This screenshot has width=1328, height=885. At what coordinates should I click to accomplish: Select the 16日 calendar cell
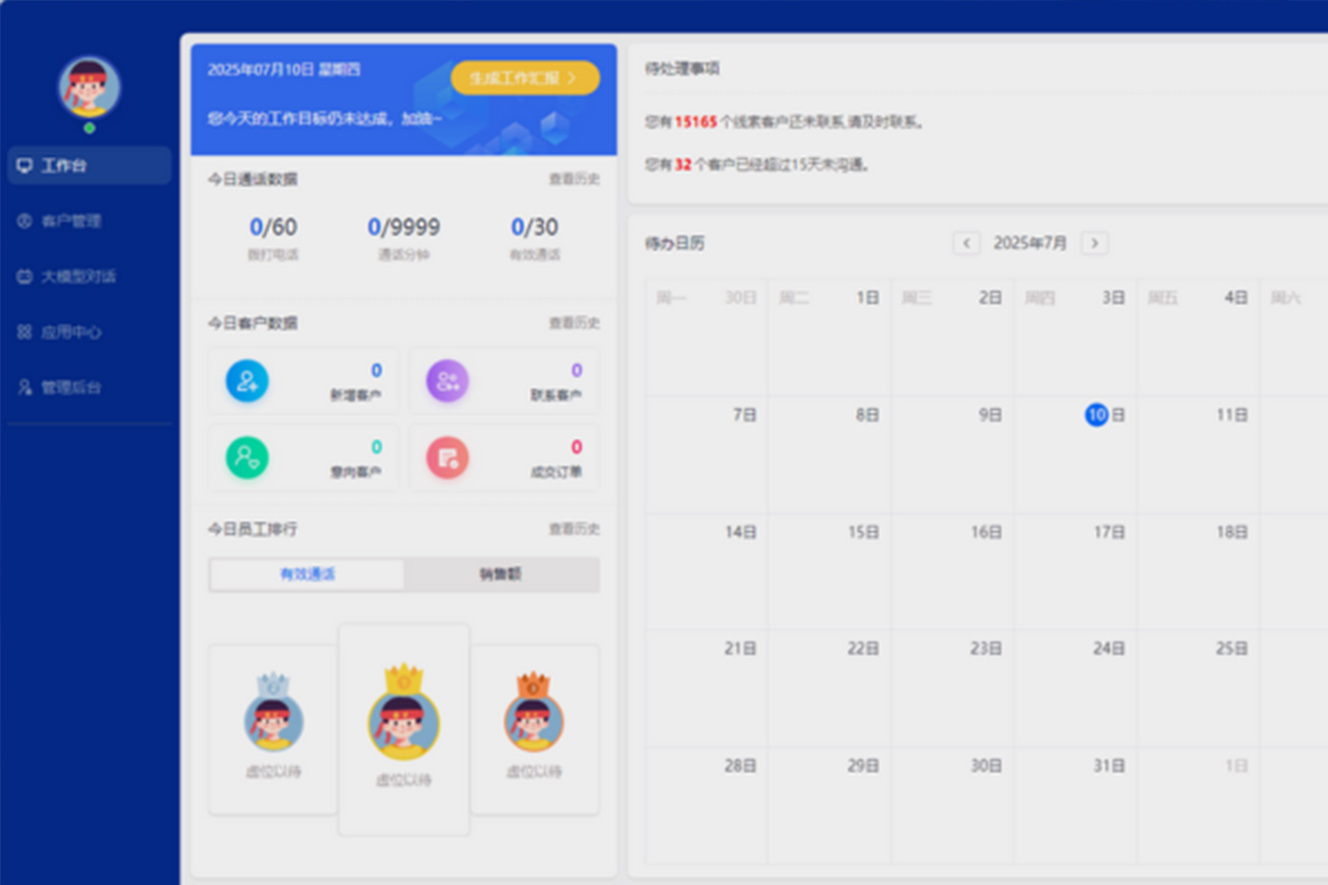pyautogui.click(x=952, y=572)
